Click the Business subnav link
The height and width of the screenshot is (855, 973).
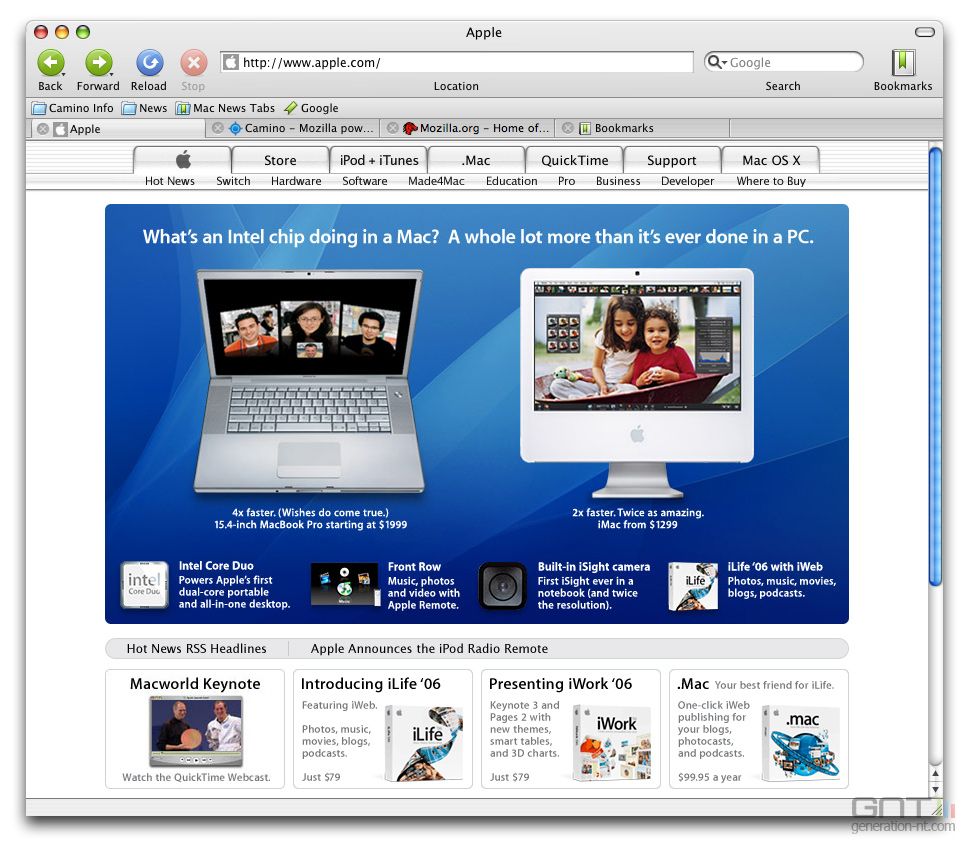[x=618, y=181]
